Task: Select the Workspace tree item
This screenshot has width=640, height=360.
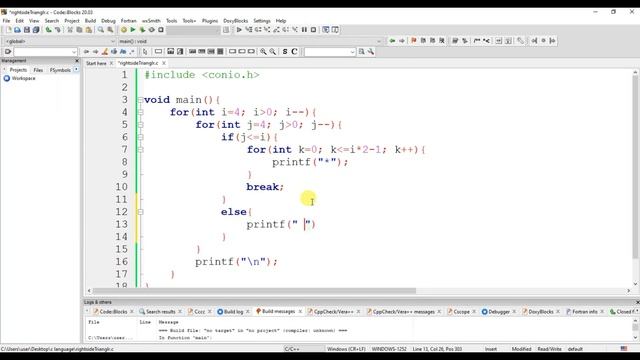Action: click(x=23, y=78)
